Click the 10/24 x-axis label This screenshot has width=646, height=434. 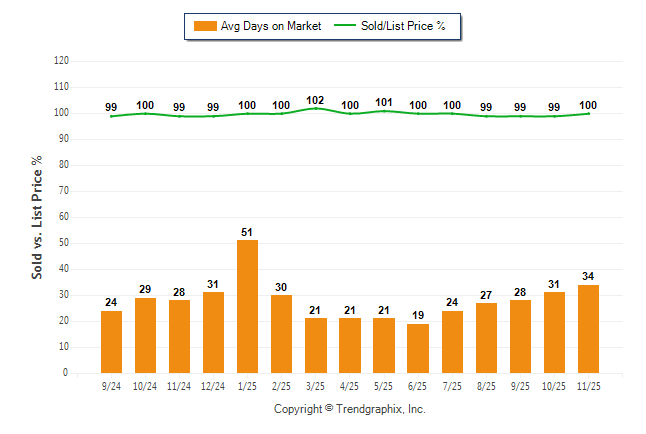145,385
